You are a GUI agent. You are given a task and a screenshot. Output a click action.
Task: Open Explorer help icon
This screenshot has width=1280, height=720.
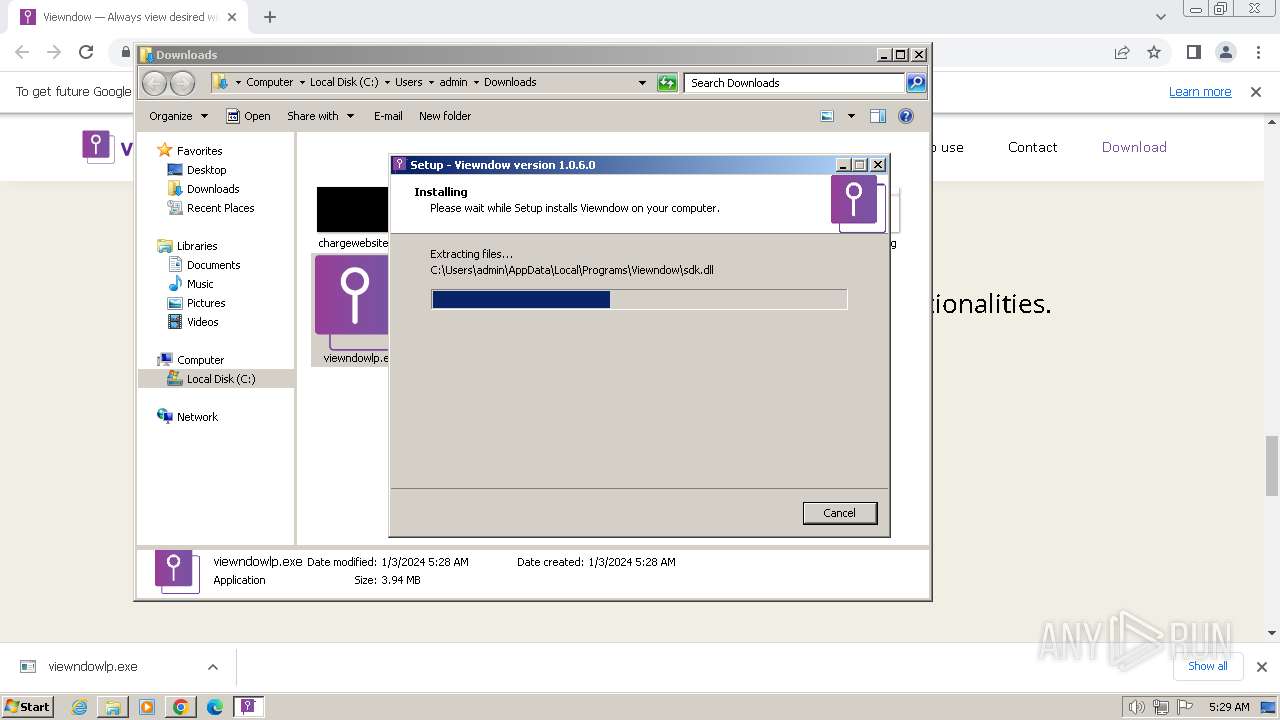click(906, 116)
